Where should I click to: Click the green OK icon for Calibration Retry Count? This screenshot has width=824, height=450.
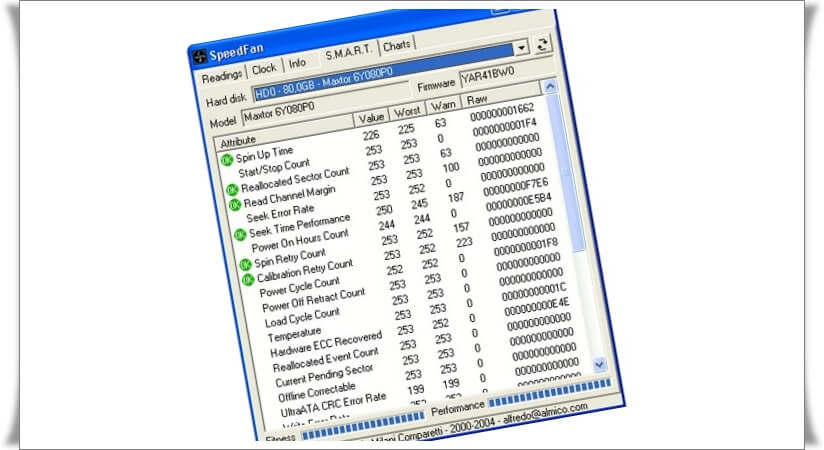(x=248, y=279)
